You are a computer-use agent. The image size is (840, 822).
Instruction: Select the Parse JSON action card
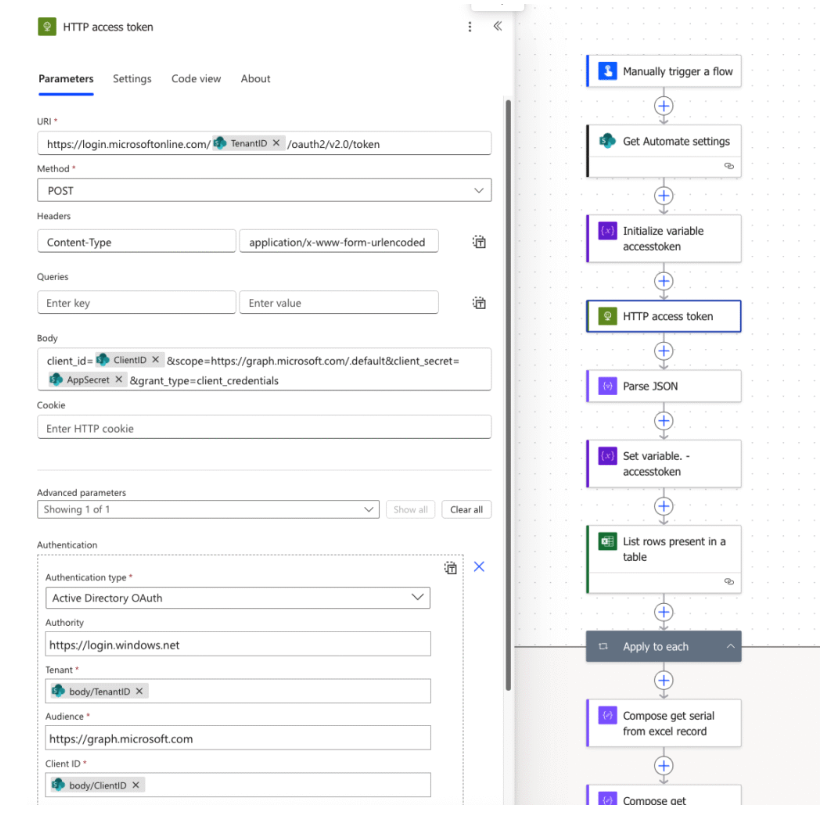click(664, 386)
